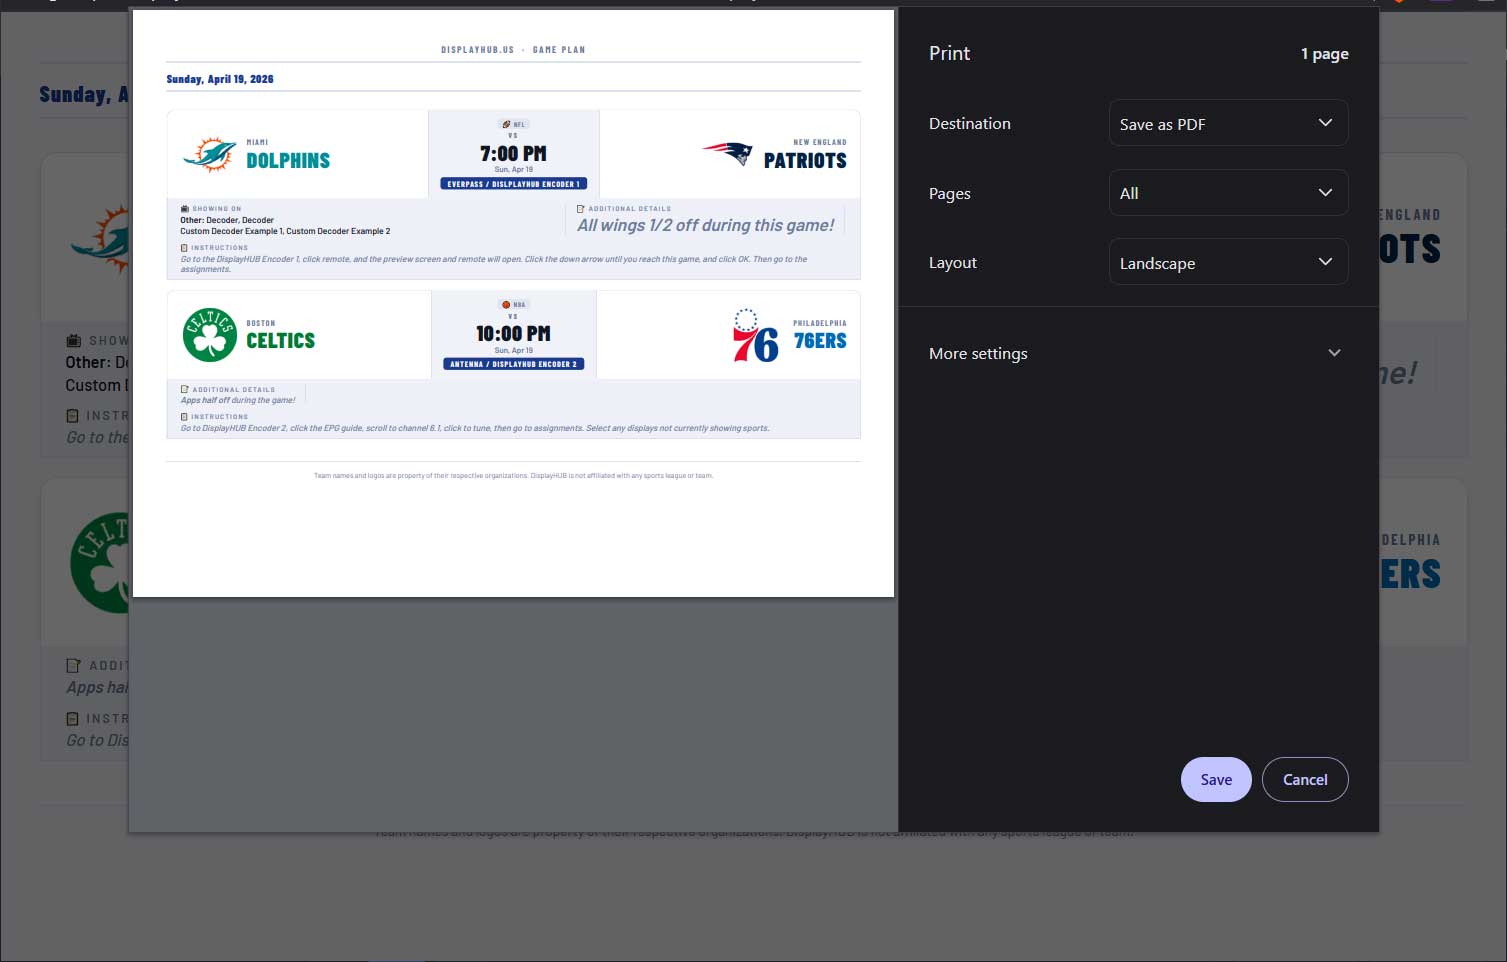This screenshot has height=962, width=1507.
Task: Click the calendar icon beside SHOW on the background page
Action: pyautogui.click(x=73, y=341)
